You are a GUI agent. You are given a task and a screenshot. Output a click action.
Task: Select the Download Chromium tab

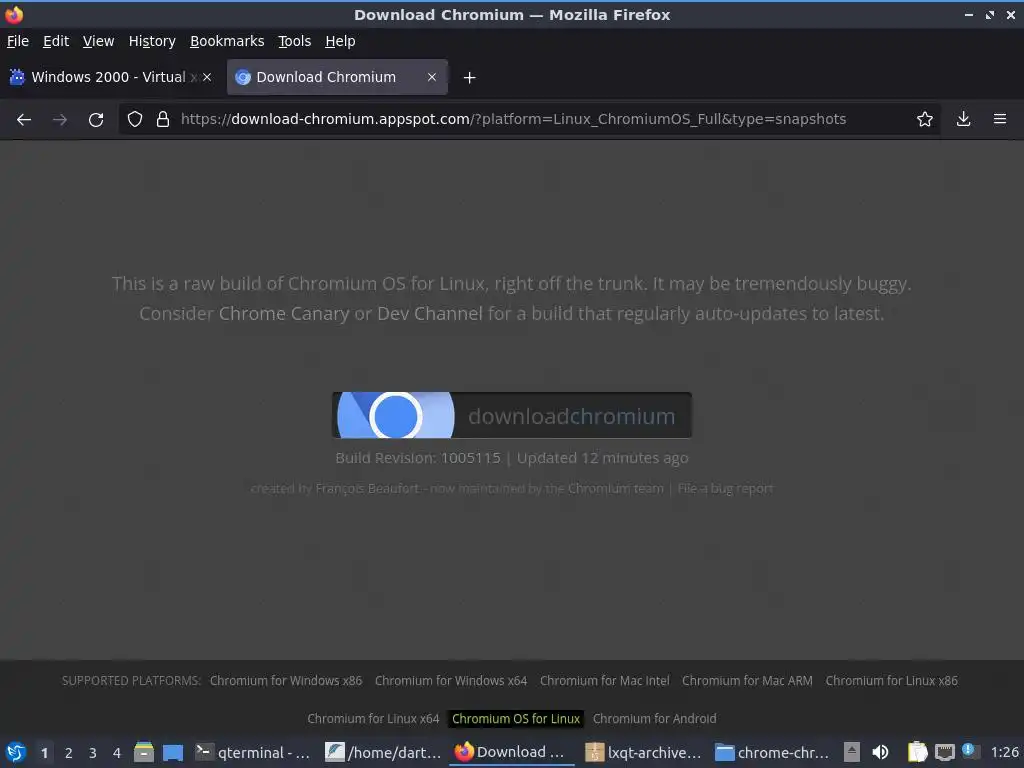tap(337, 77)
